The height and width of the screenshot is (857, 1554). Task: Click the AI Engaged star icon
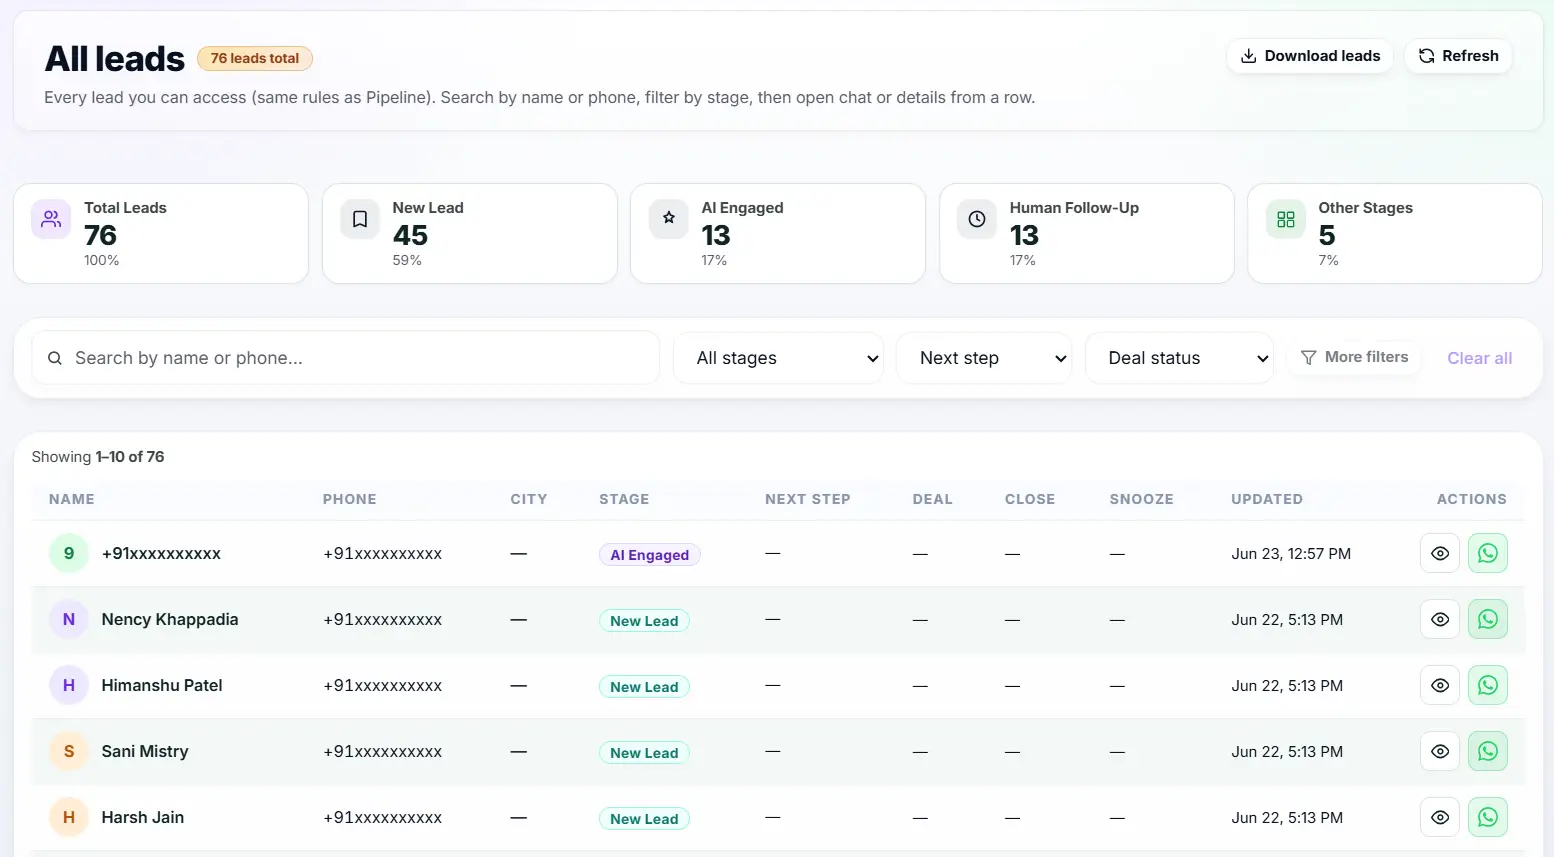coord(669,219)
